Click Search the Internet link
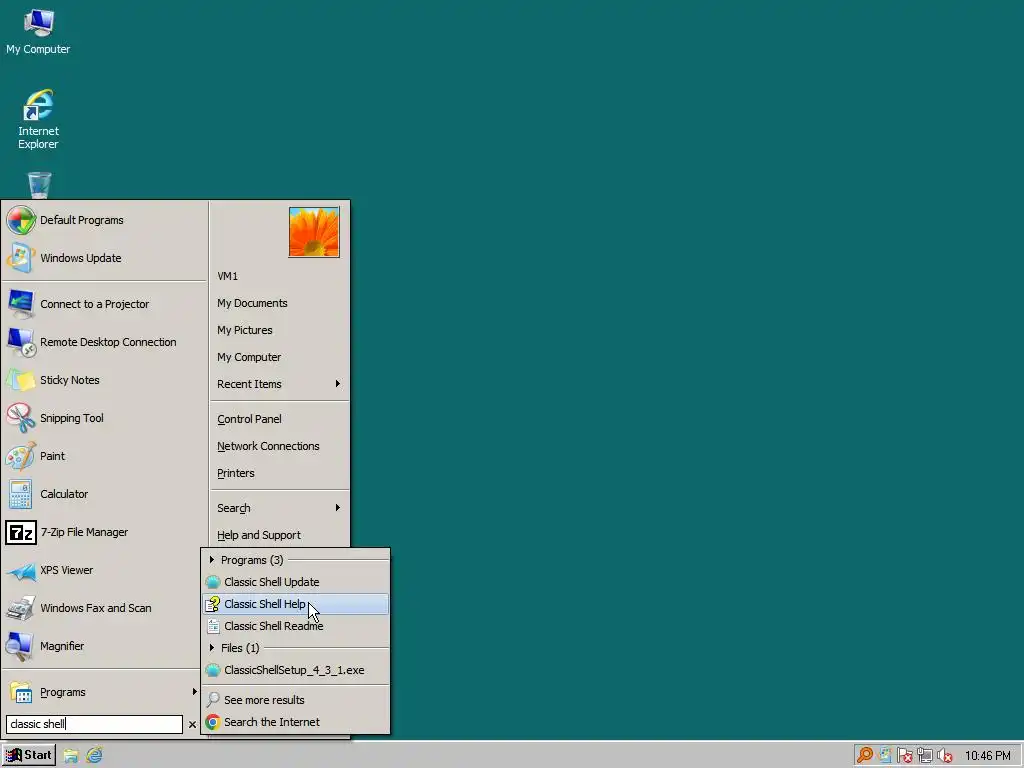Viewport: 1024px width, 768px height. point(272,722)
